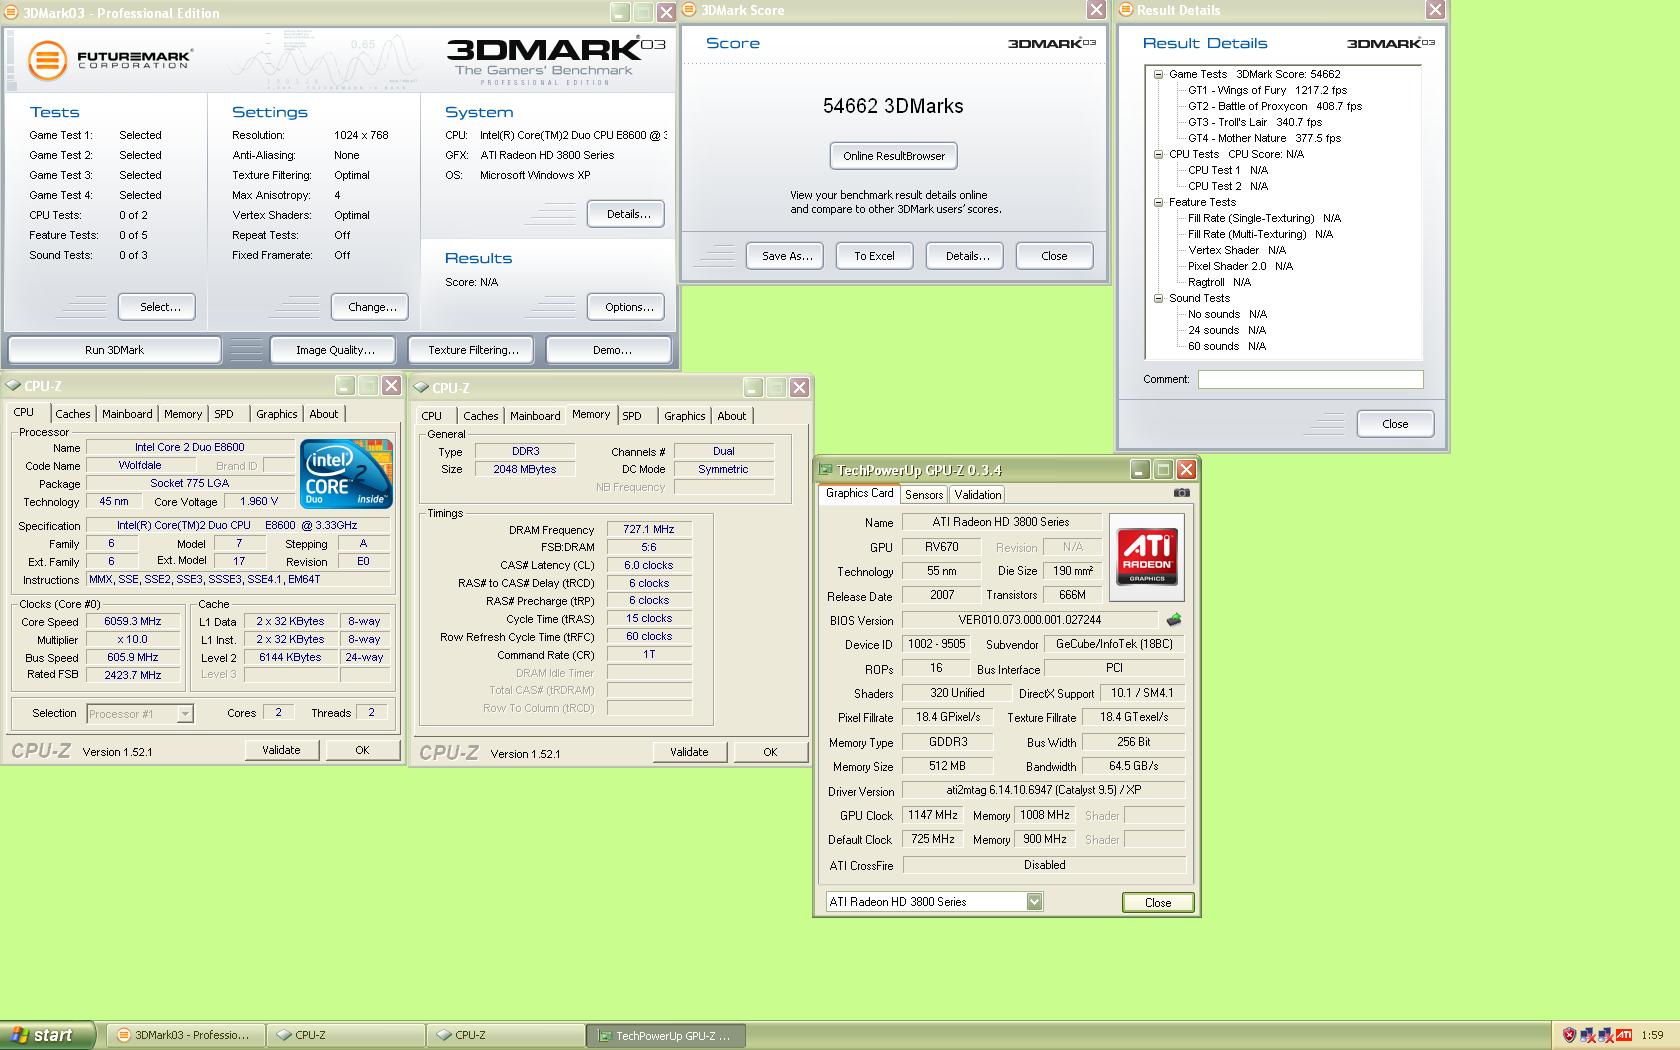1680x1050 pixels.
Task: Click the Change settings button
Action: [372, 307]
